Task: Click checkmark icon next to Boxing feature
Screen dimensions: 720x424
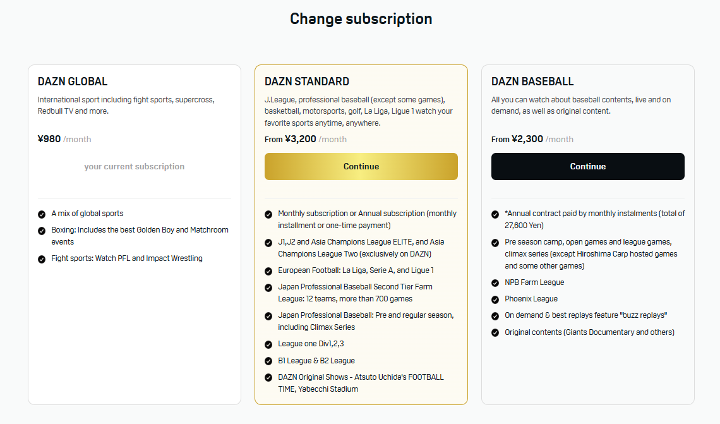Action: pyautogui.click(x=41, y=229)
